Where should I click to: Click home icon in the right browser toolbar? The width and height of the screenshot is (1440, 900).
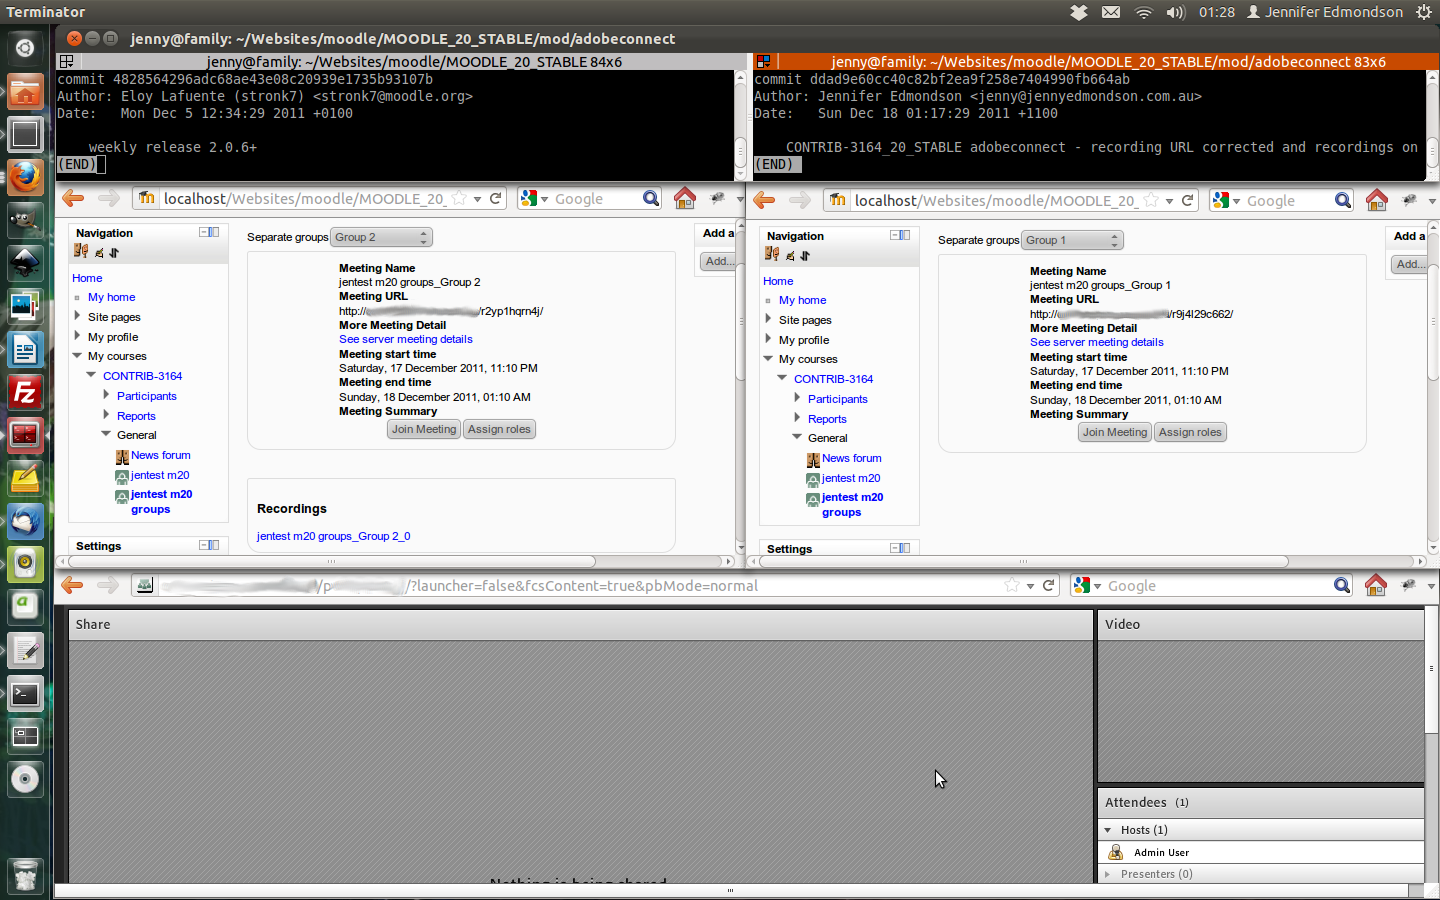tap(1376, 200)
